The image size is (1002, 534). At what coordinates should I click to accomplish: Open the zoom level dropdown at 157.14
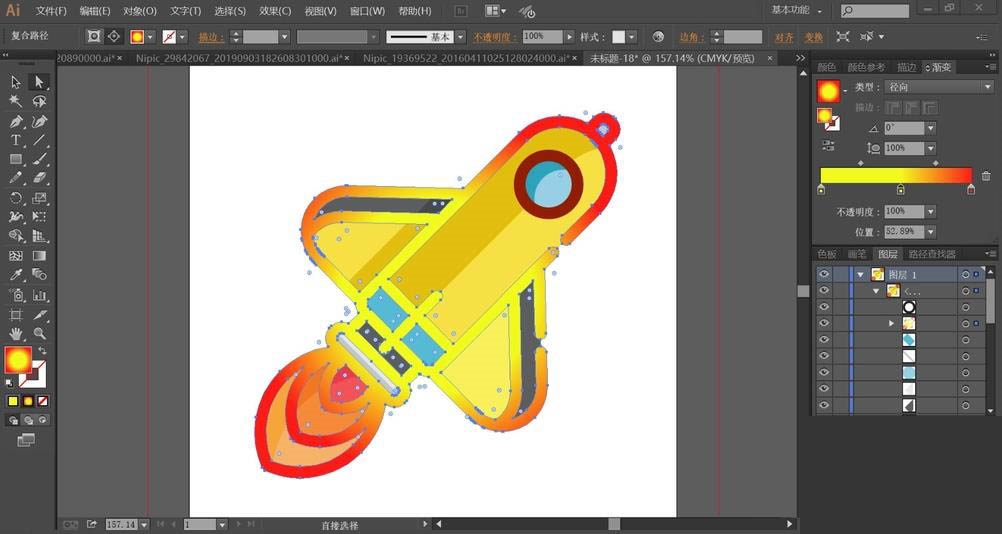pyautogui.click(x=144, y=524)
